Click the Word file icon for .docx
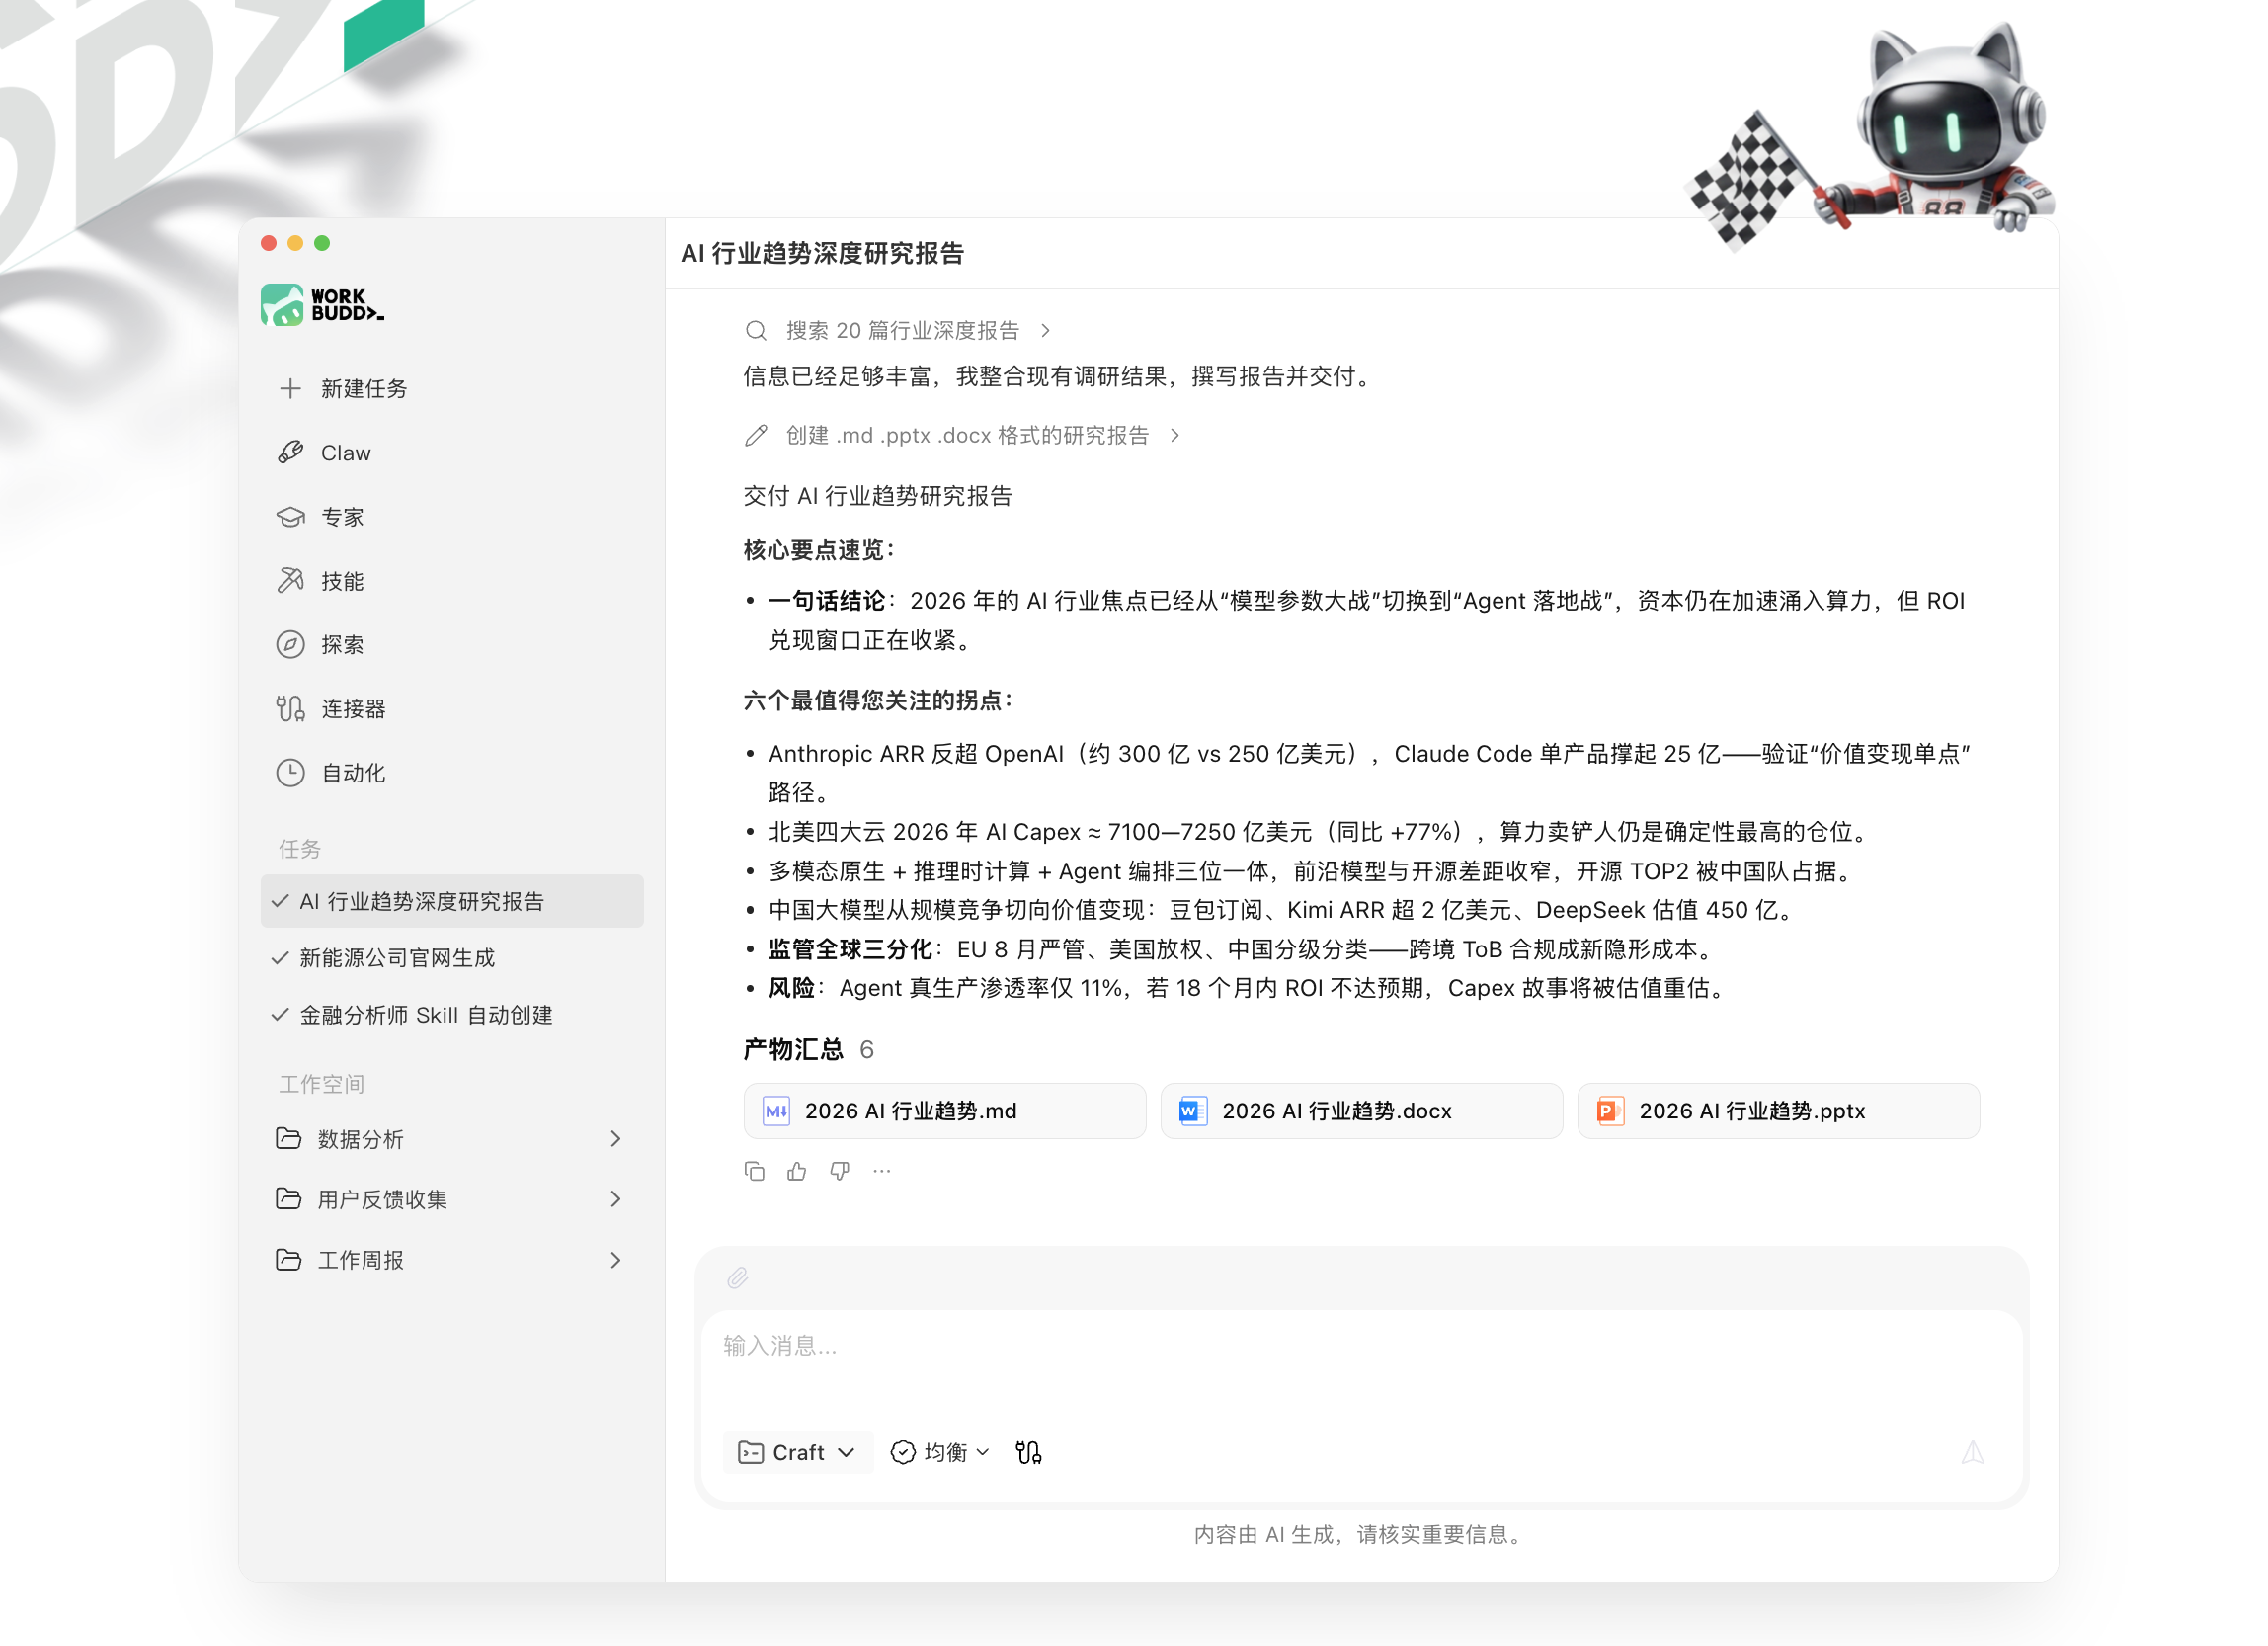 (x=1194, y=1111)
